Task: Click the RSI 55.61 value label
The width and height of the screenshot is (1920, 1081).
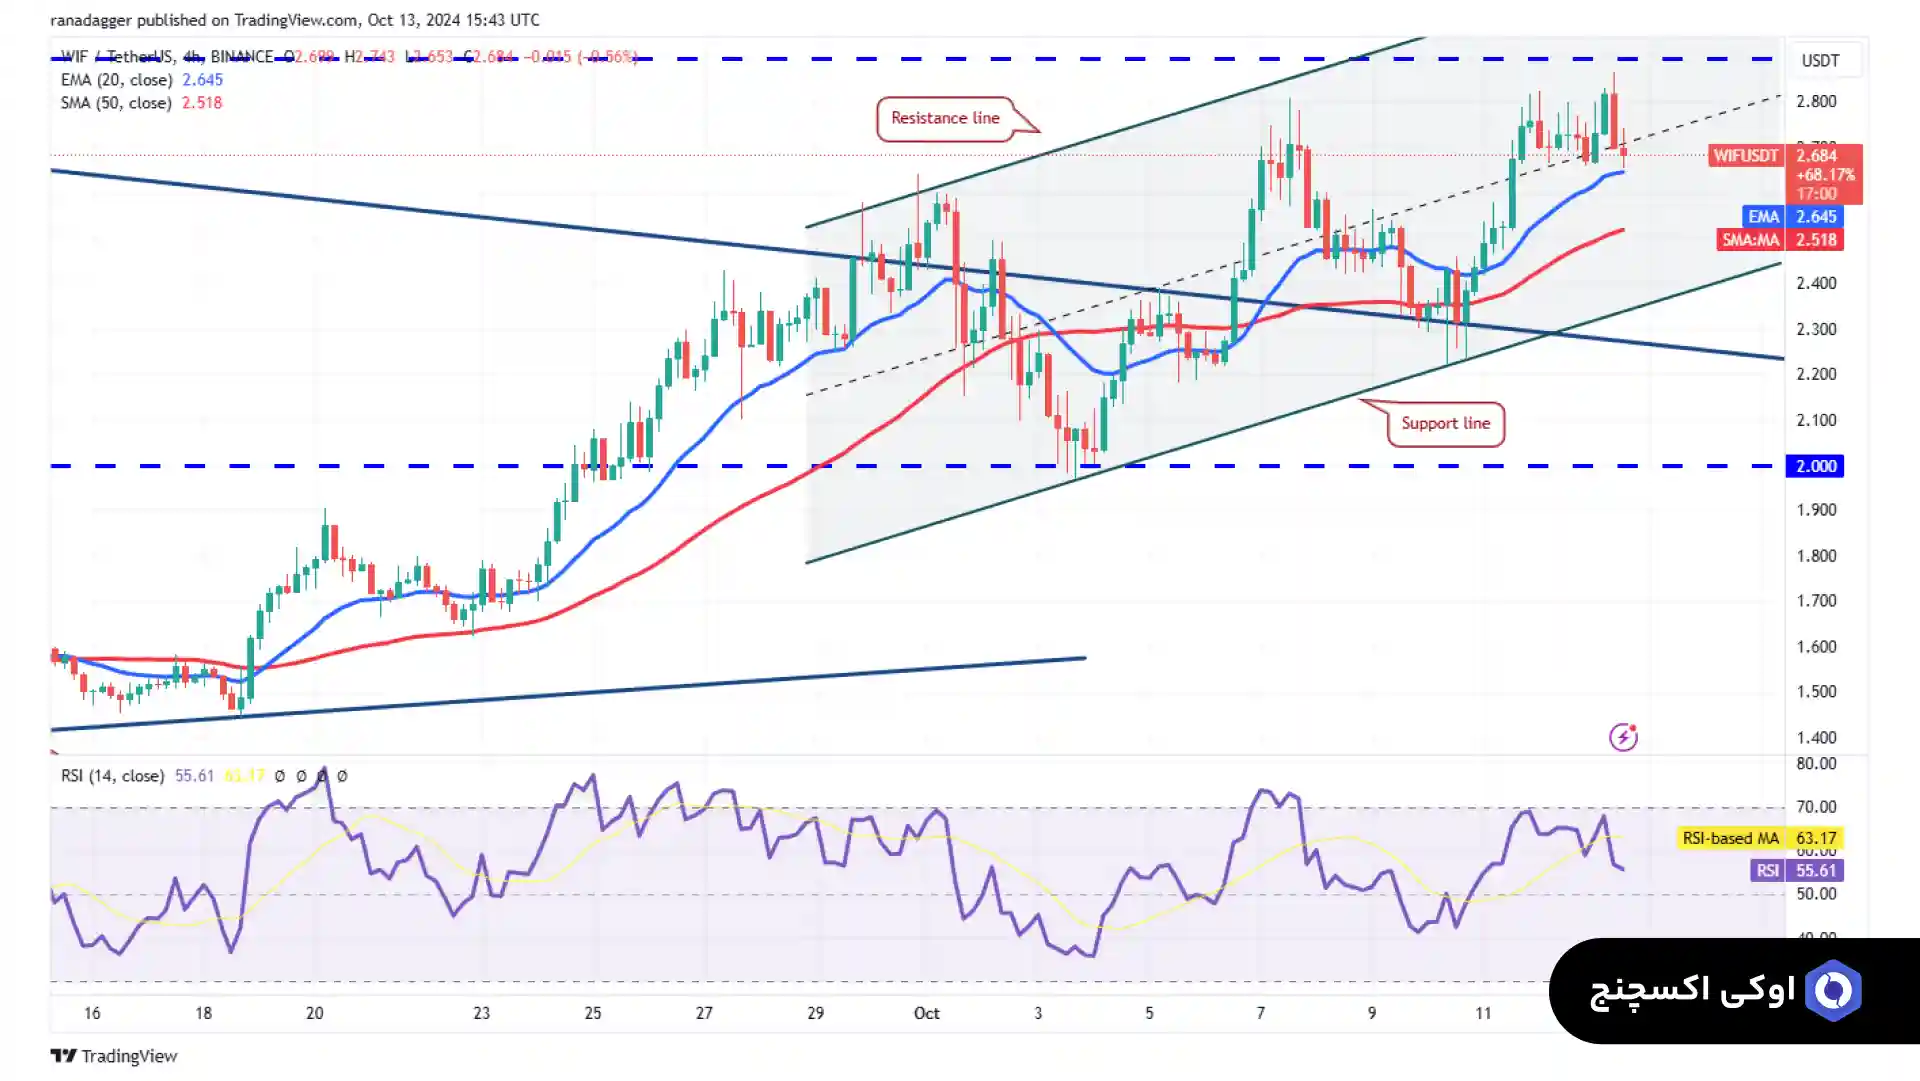Action: (1798, 871)
